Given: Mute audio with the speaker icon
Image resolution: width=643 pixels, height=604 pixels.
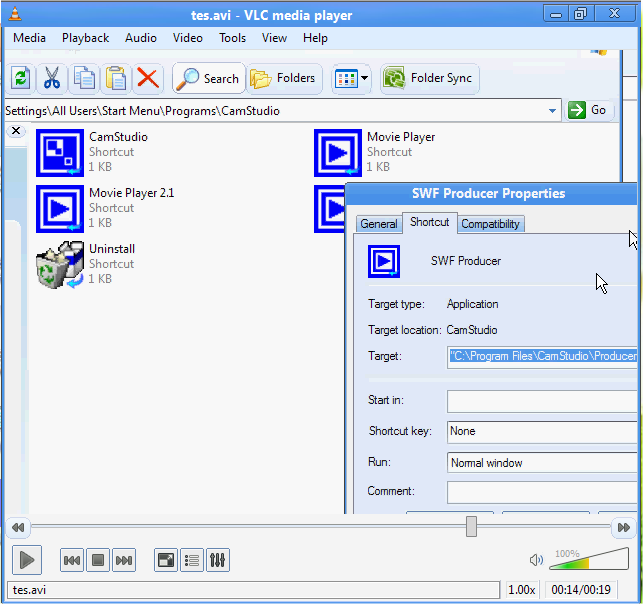Looking at the screenshot, I should pyautogui.click(x=536, y=560).
